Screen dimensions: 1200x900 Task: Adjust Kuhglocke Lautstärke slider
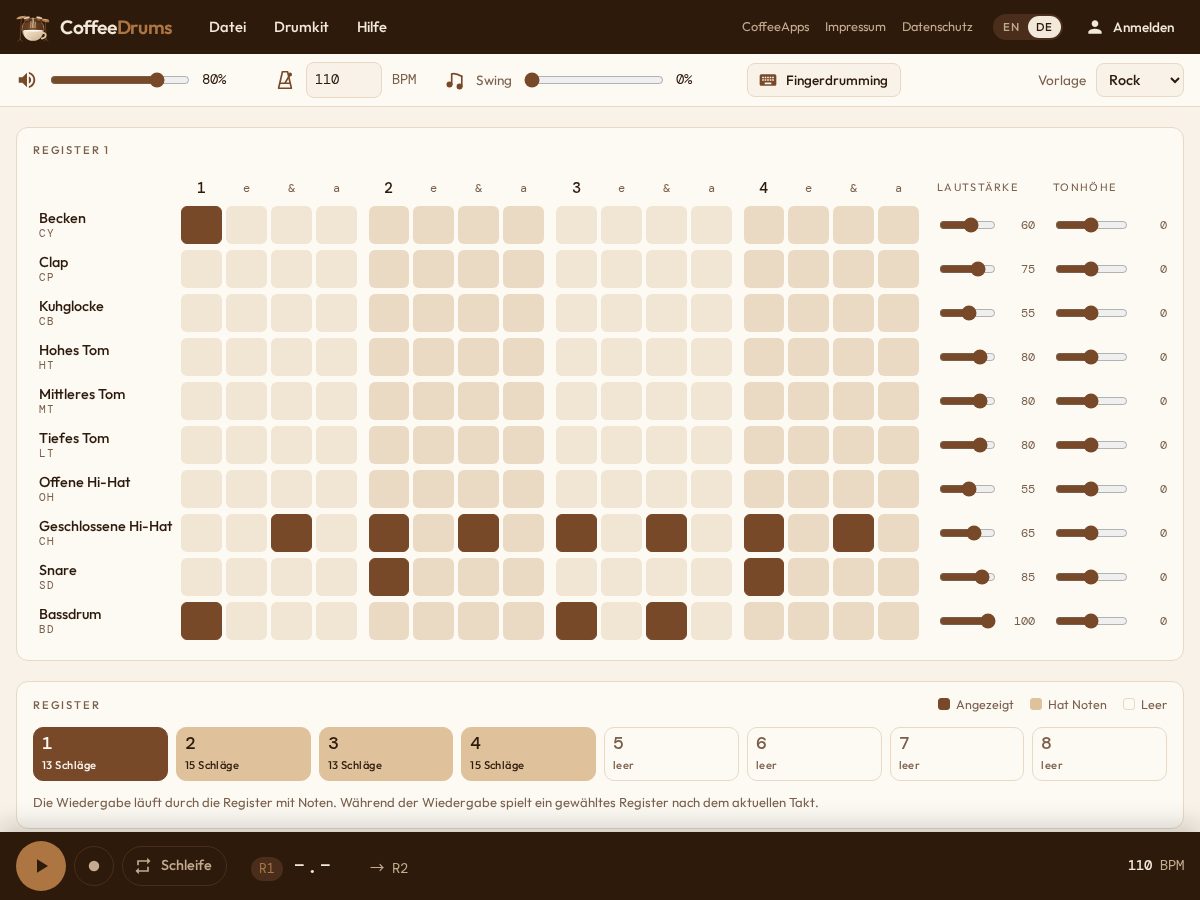coord(968,313)
